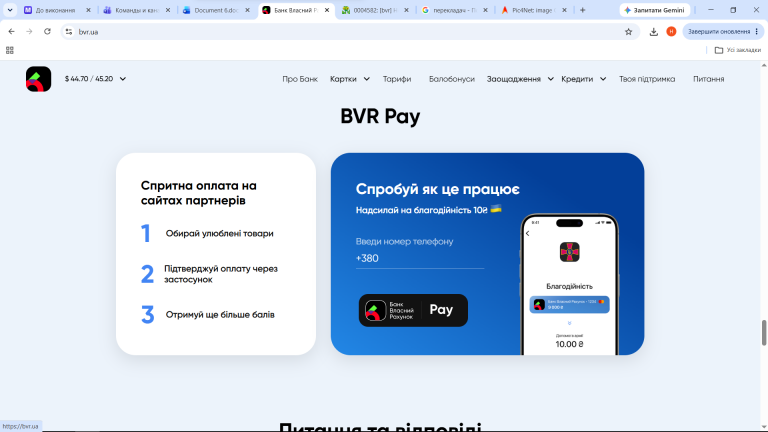Expand the Кредити menu

(x=583, y=79)
